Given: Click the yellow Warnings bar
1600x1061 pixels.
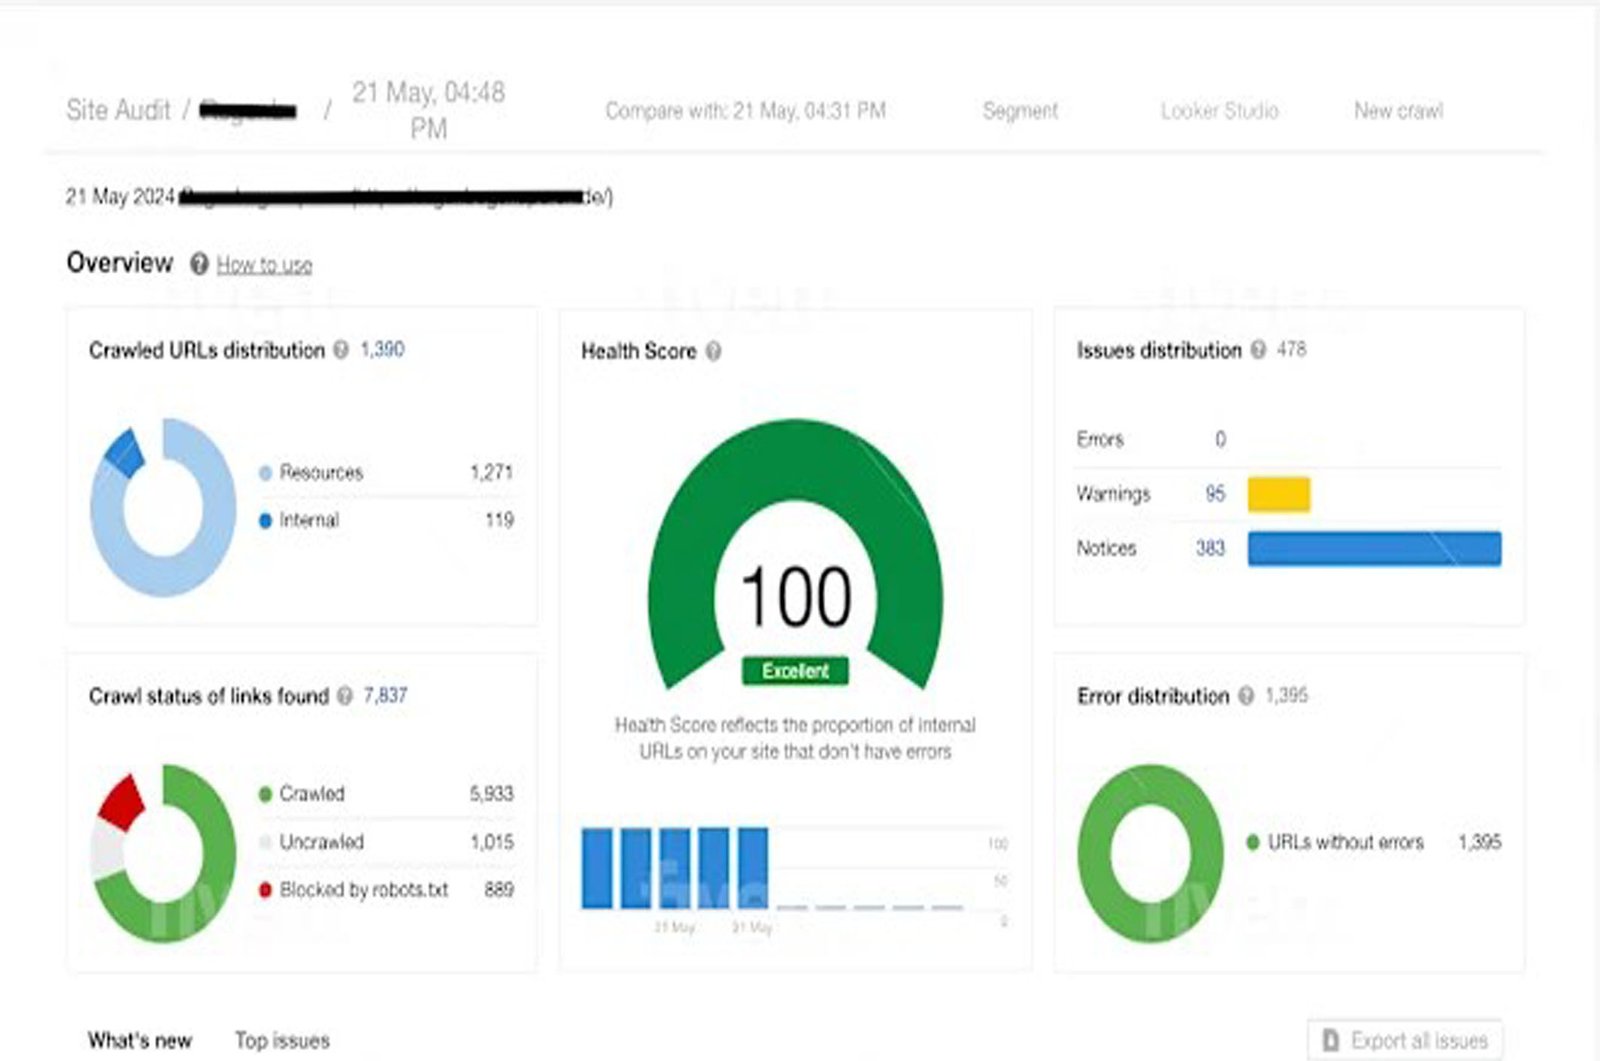Looking at the screenshot, I should coord(1278,494).
